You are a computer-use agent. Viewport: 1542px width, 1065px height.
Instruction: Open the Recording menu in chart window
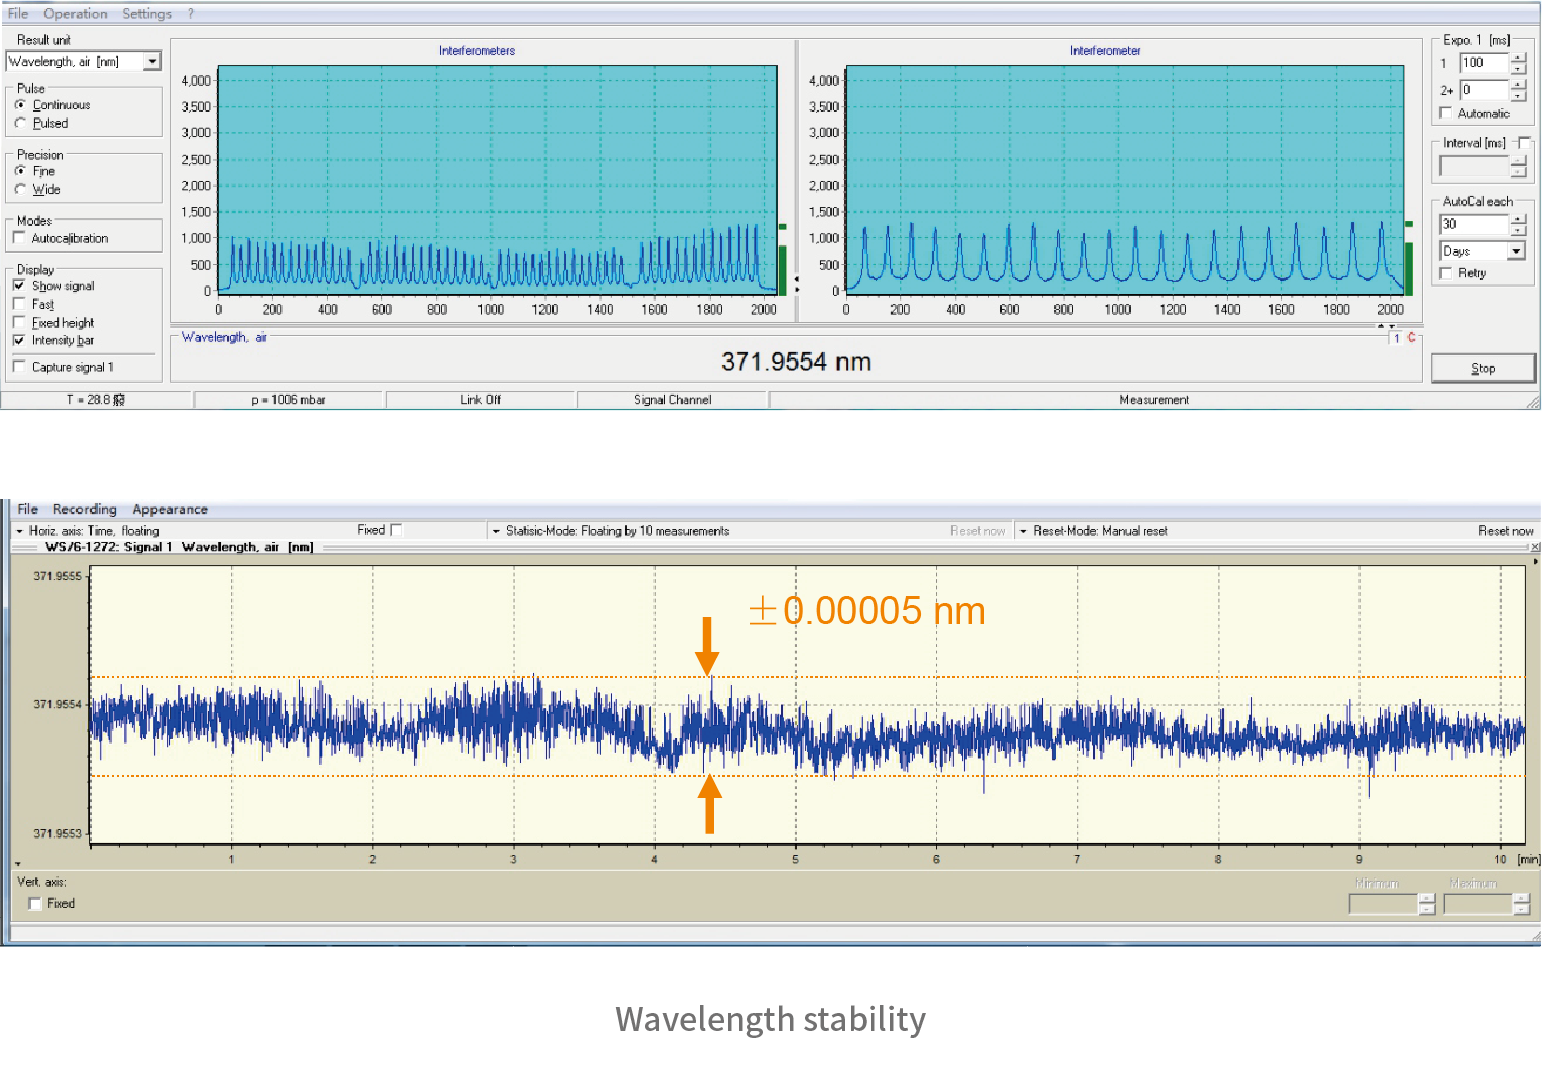(x=84, y=509)
